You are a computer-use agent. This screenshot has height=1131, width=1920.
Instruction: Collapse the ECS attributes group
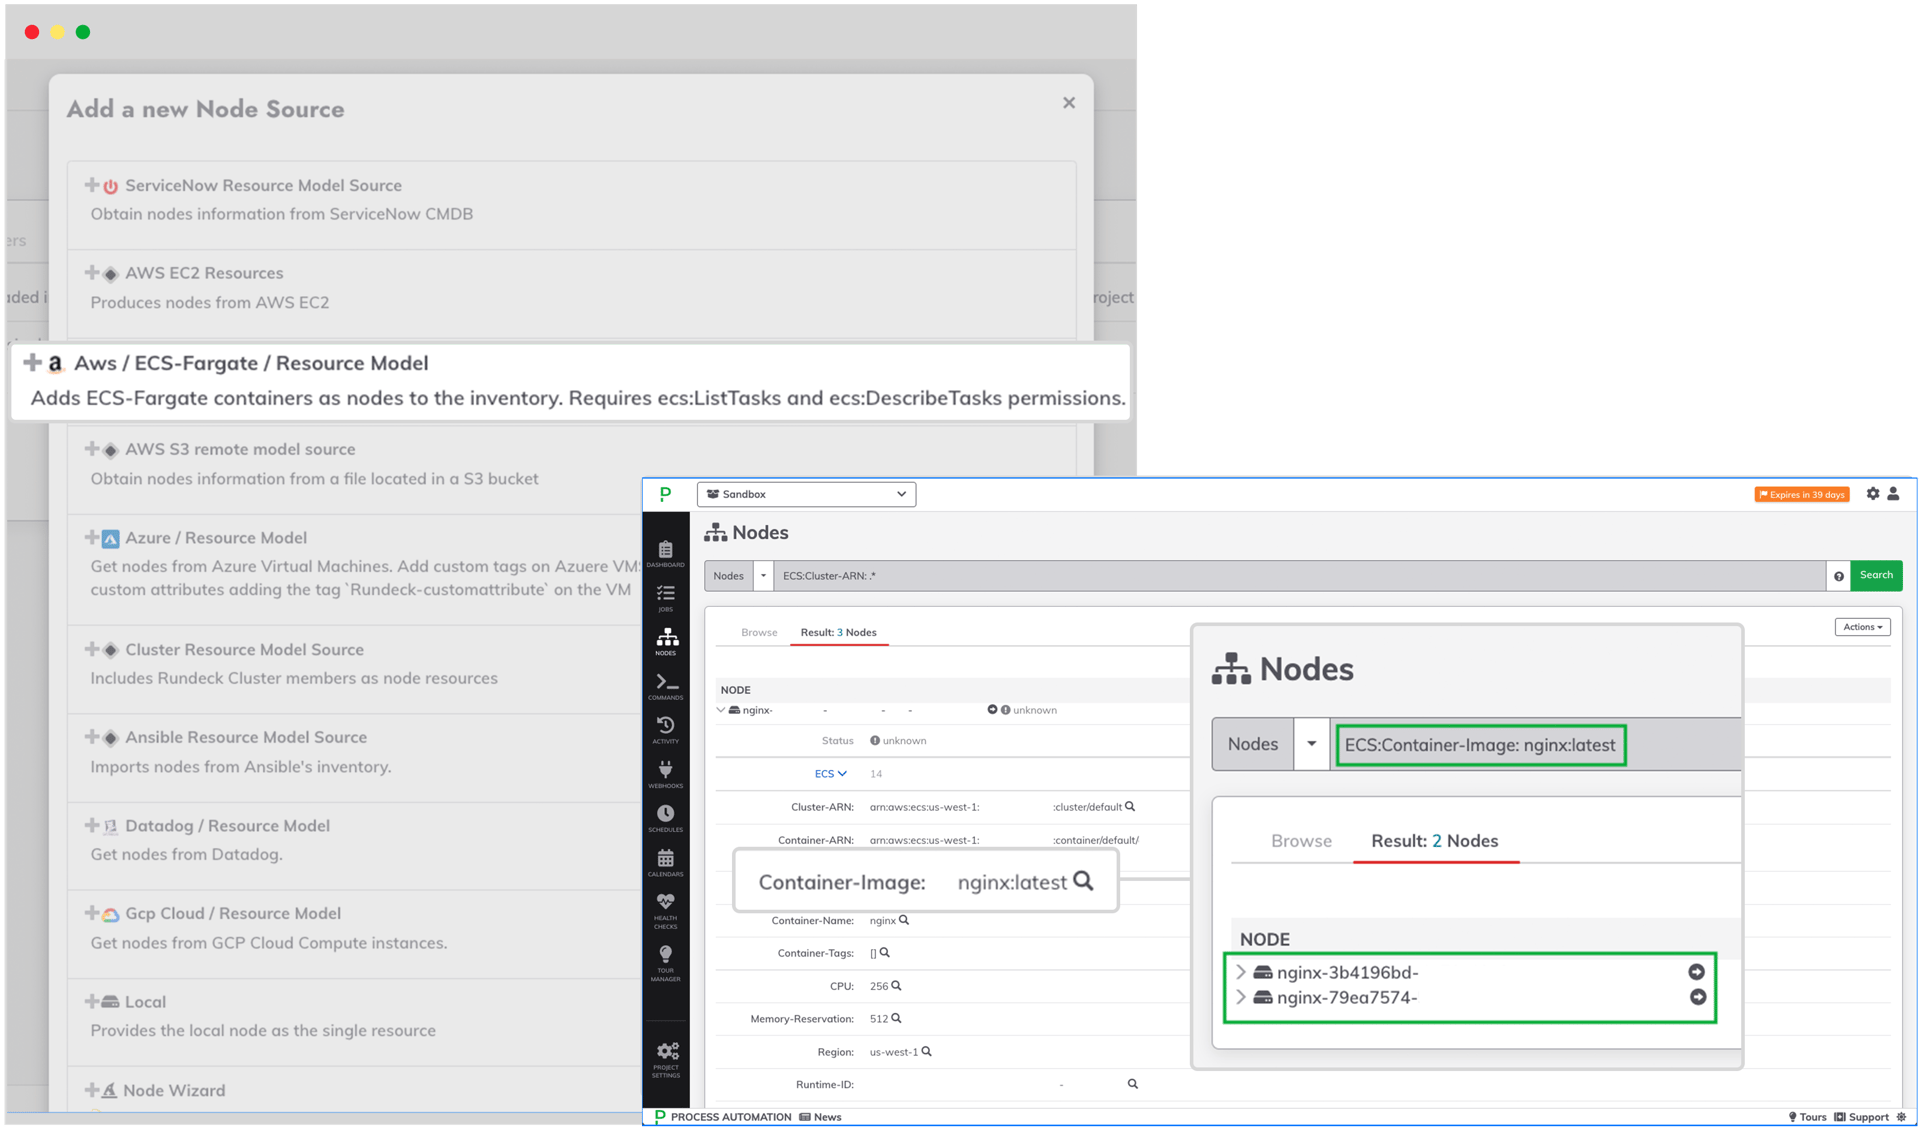[x=830, y=774]
